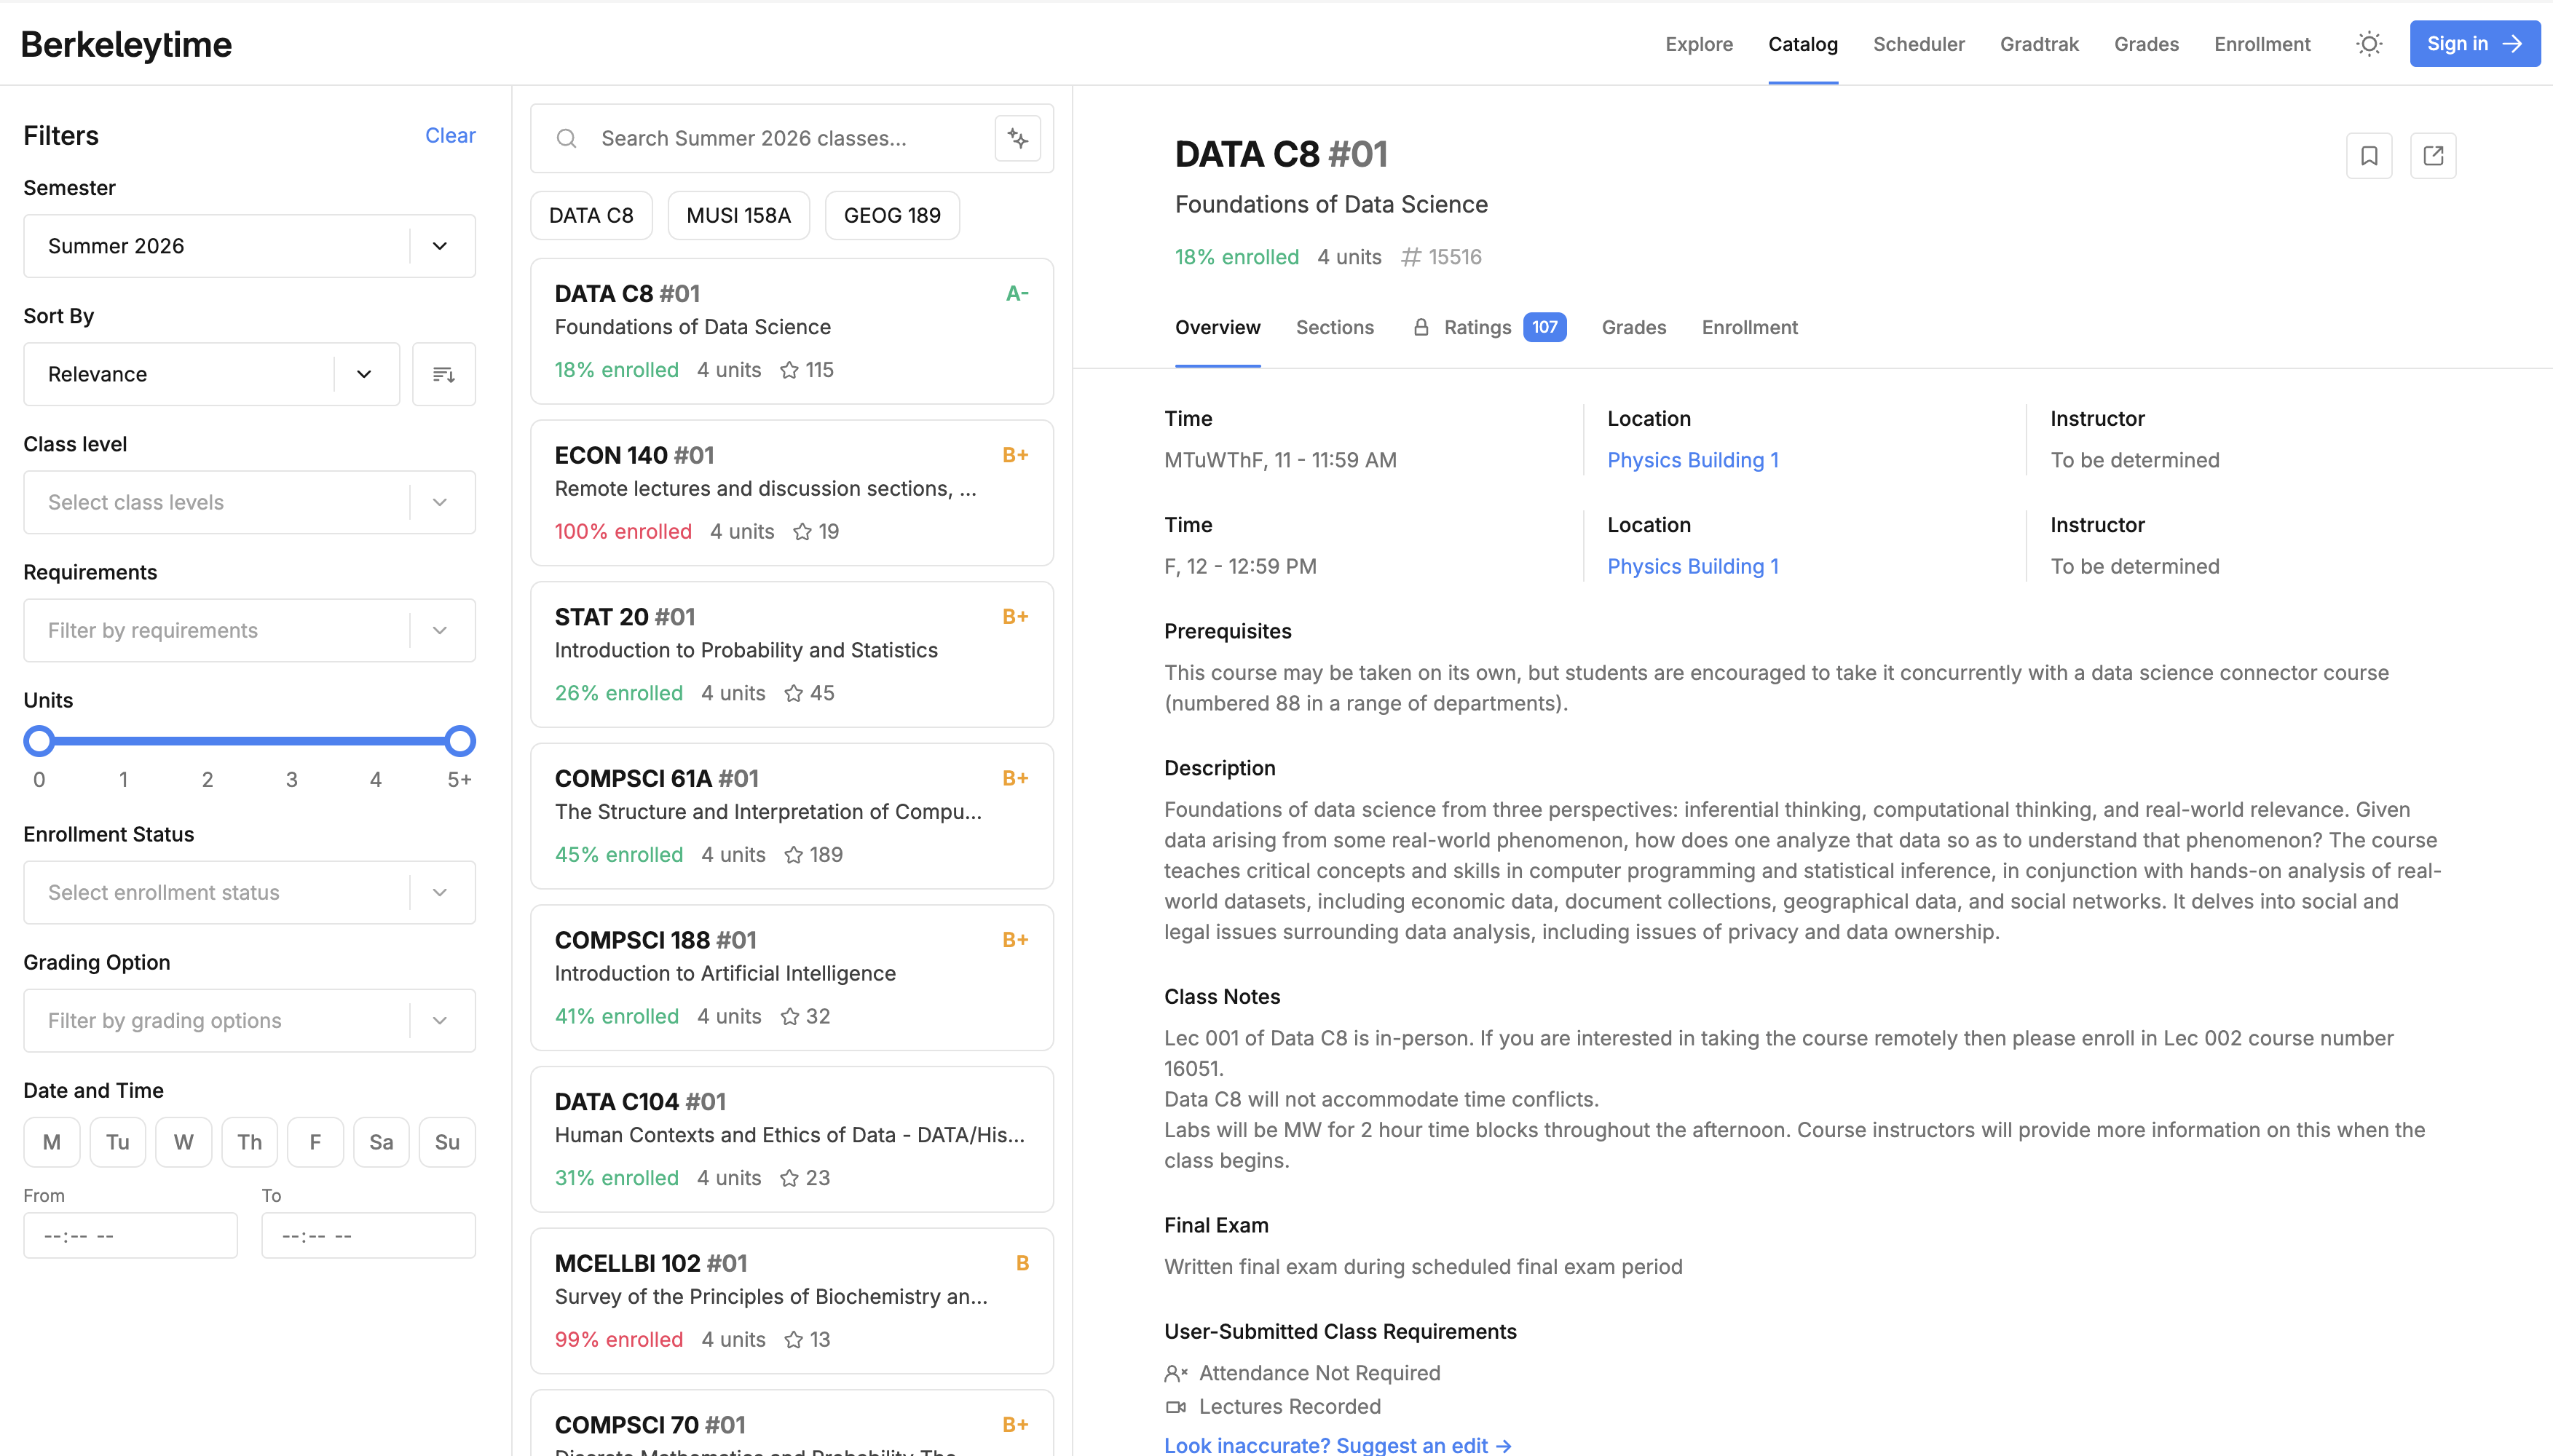This screenshot has width=2553, height=1456.
Task: Toggle Monday day filter
Action: click(x=52, y=1142)
